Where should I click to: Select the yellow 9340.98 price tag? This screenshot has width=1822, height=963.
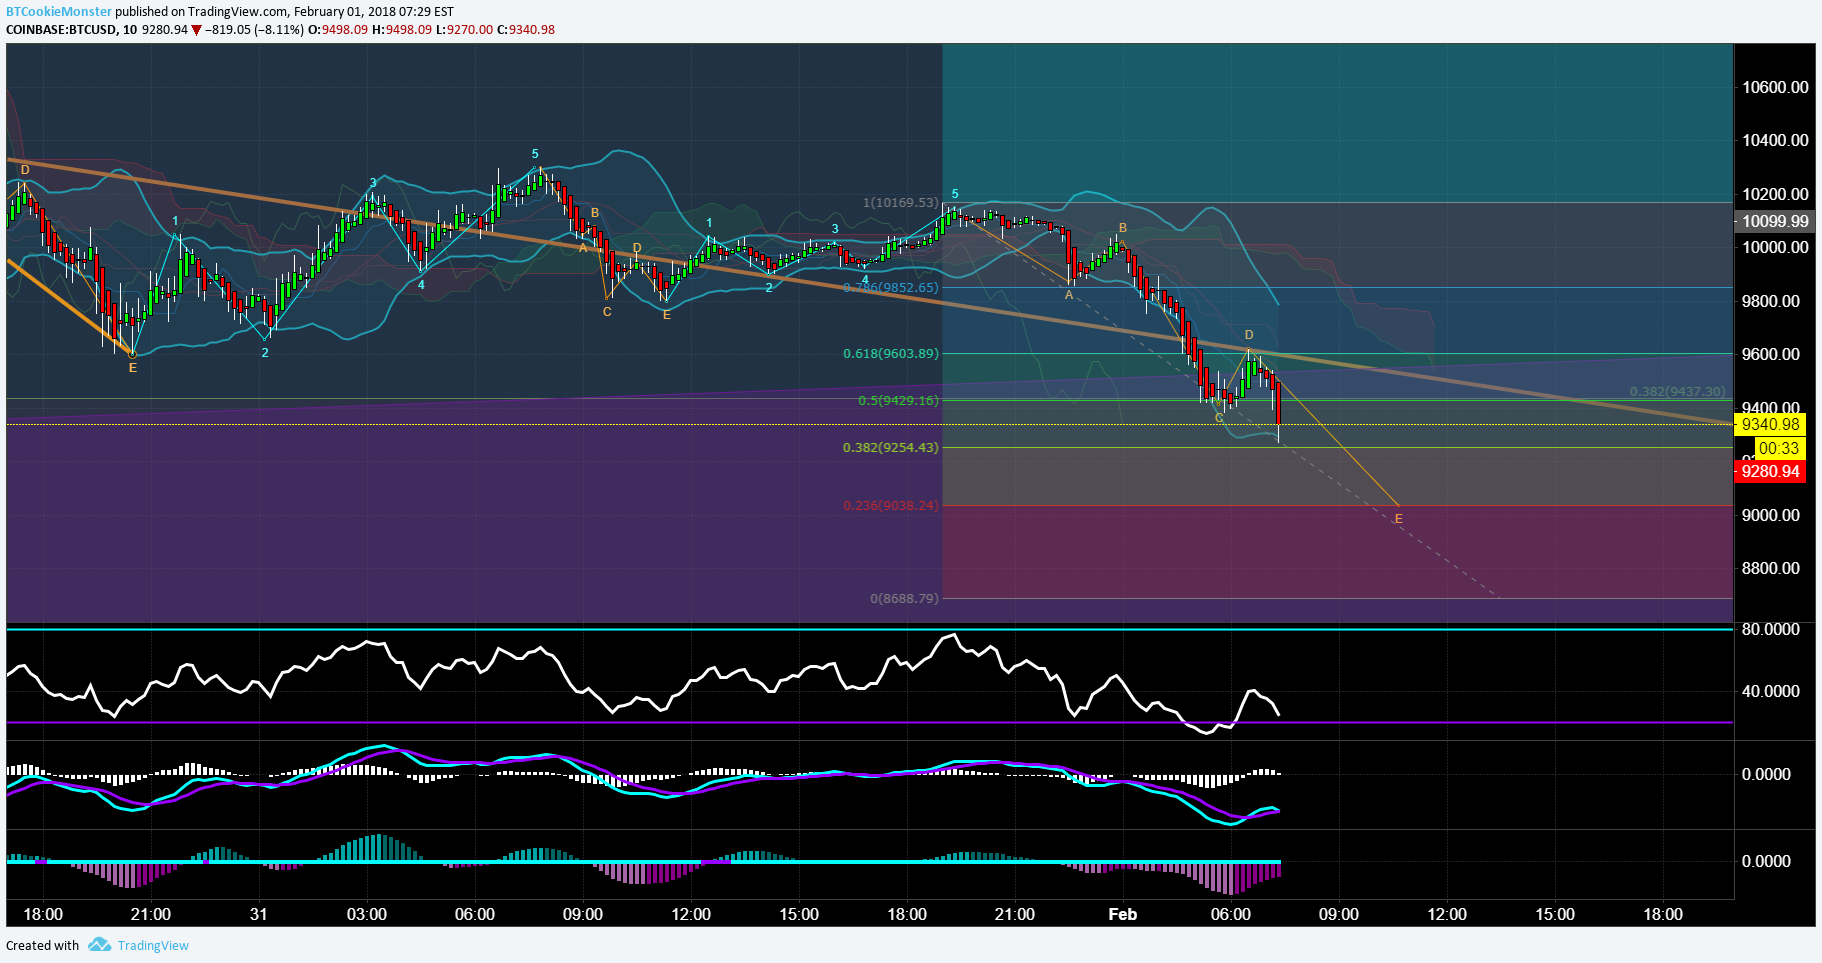click(1770, 424)
